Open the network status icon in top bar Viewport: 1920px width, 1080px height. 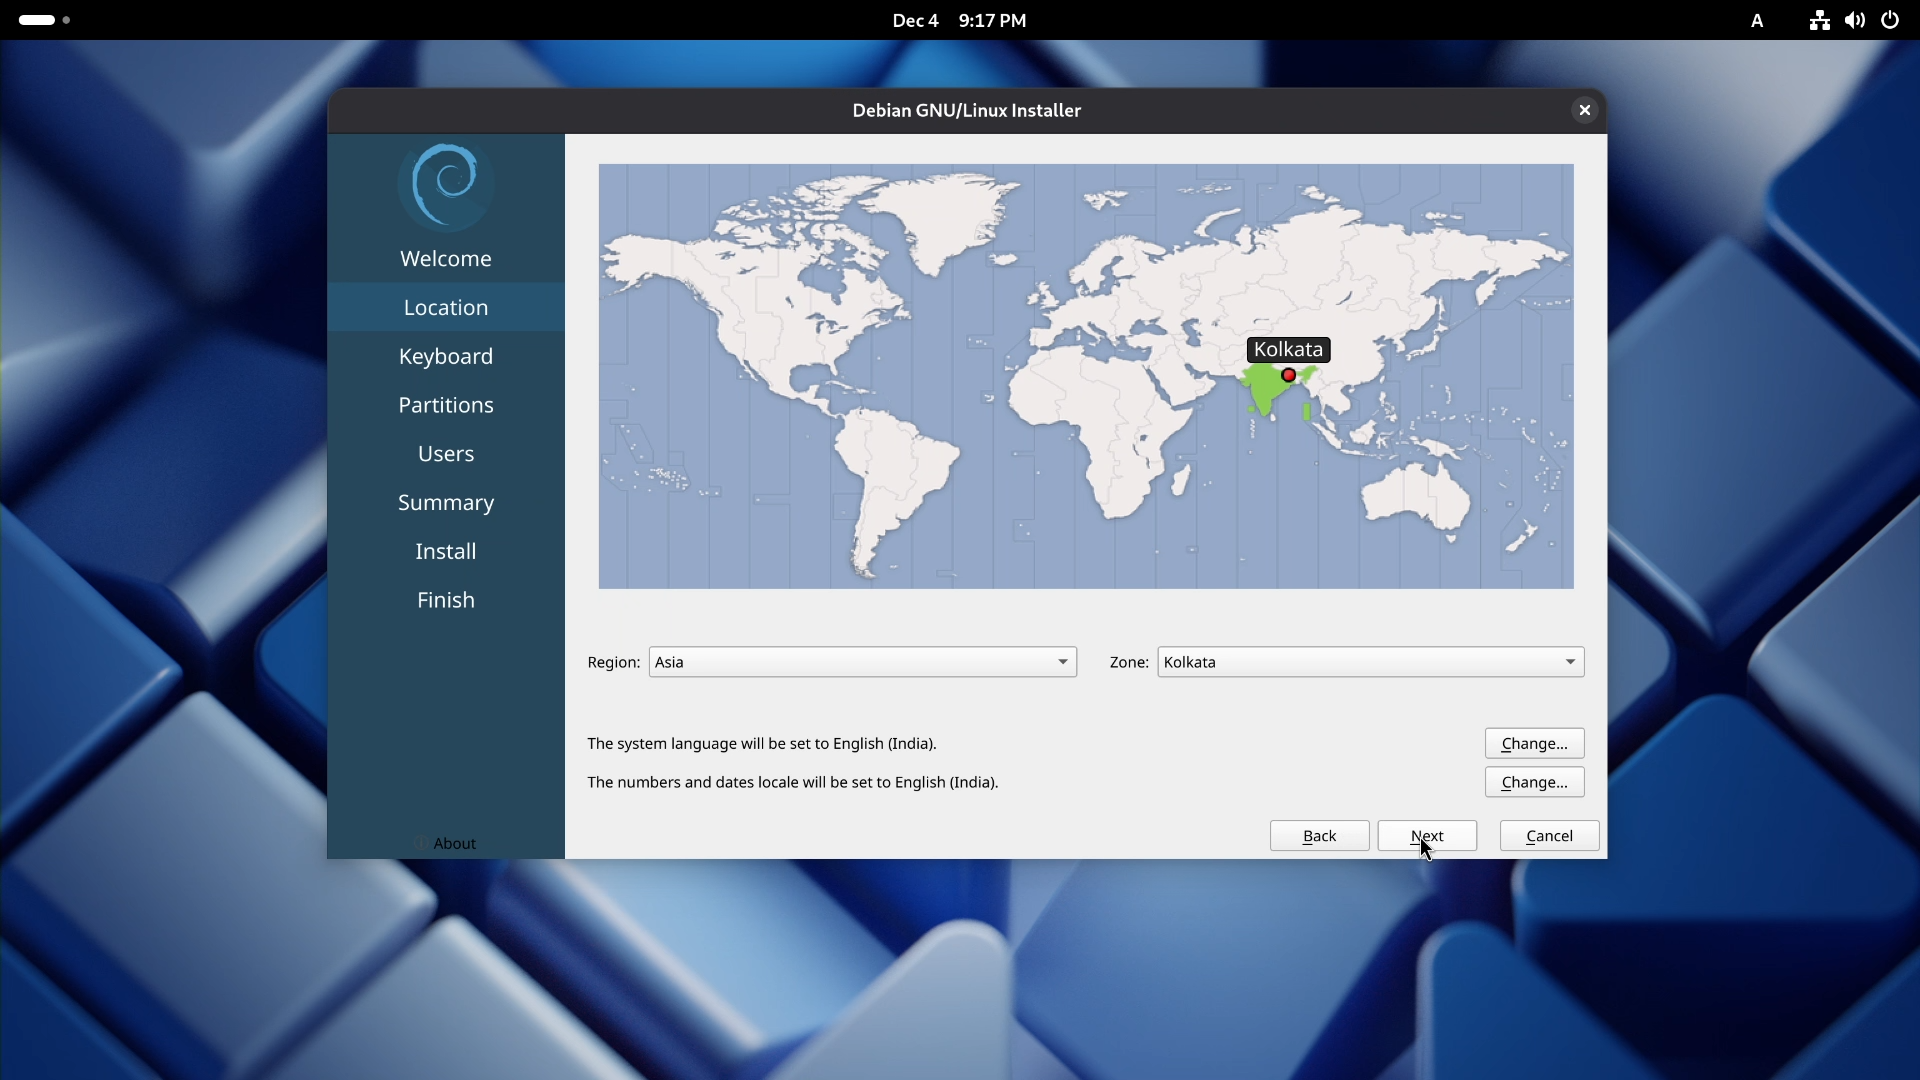pos(1818,20)
